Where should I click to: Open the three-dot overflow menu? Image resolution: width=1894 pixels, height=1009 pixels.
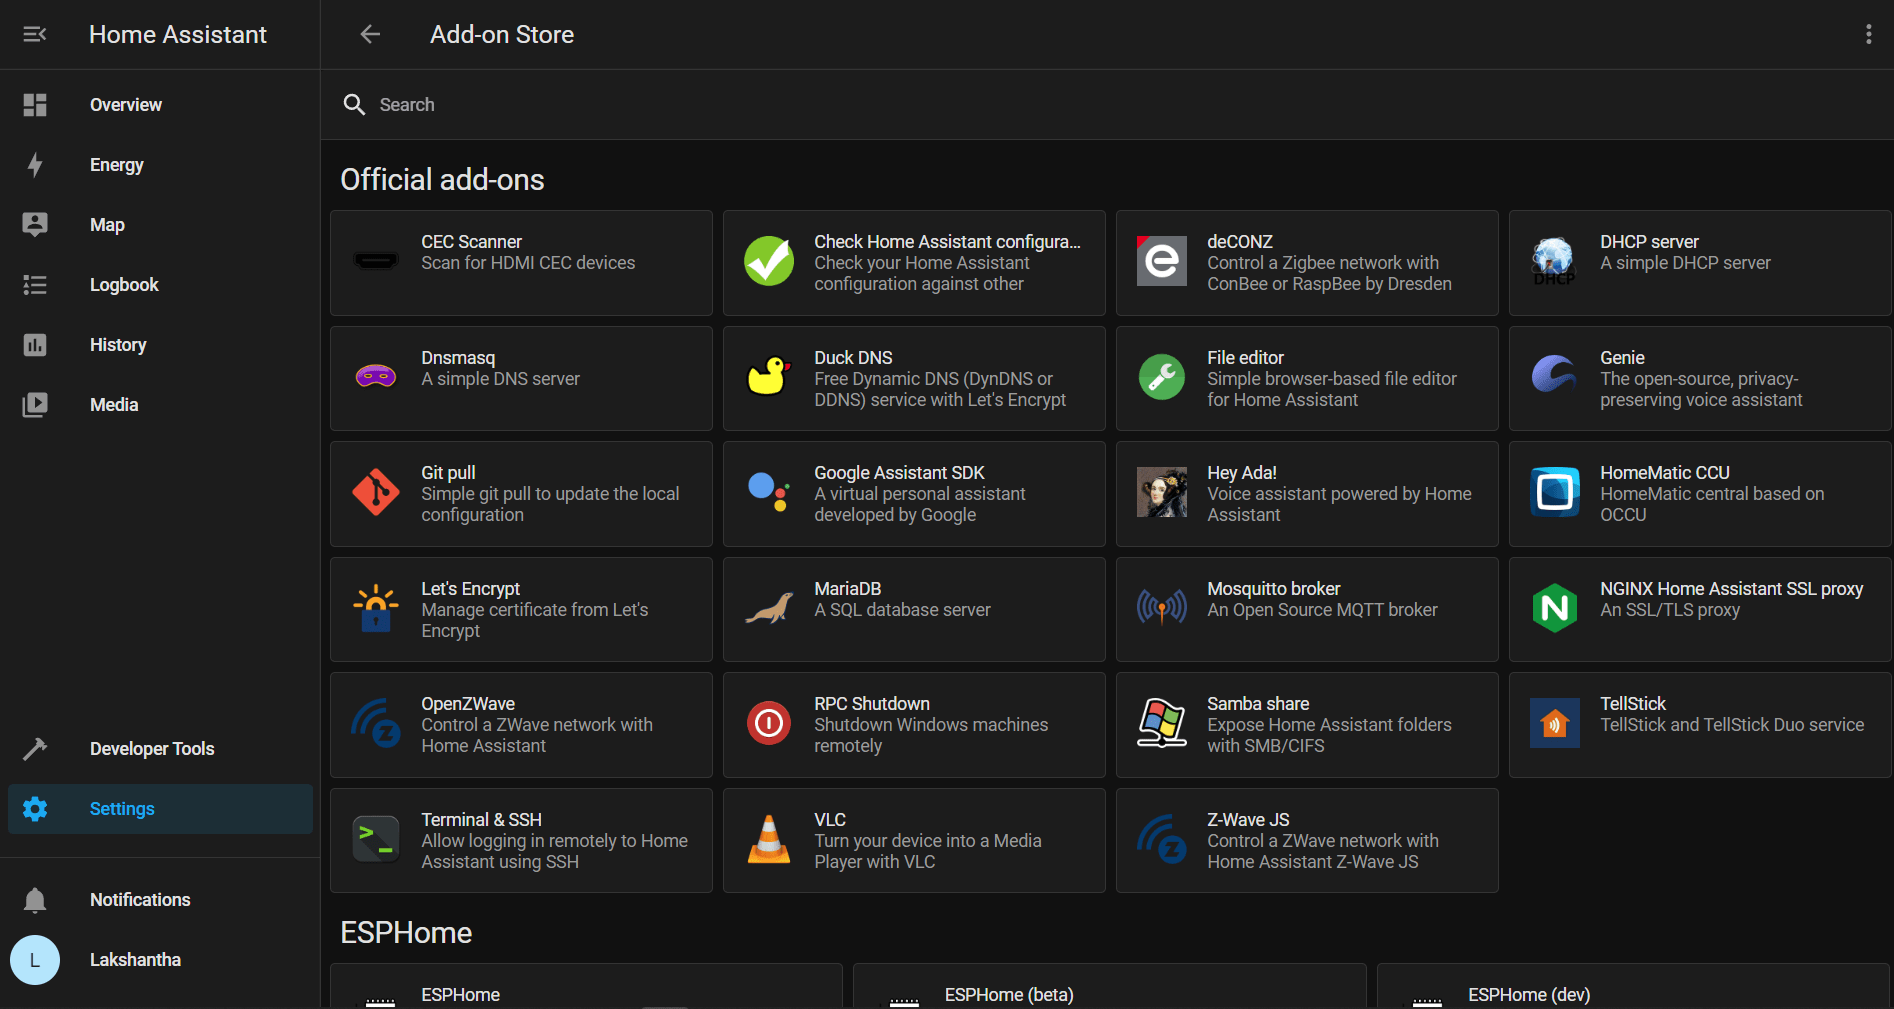(1868, 35)
